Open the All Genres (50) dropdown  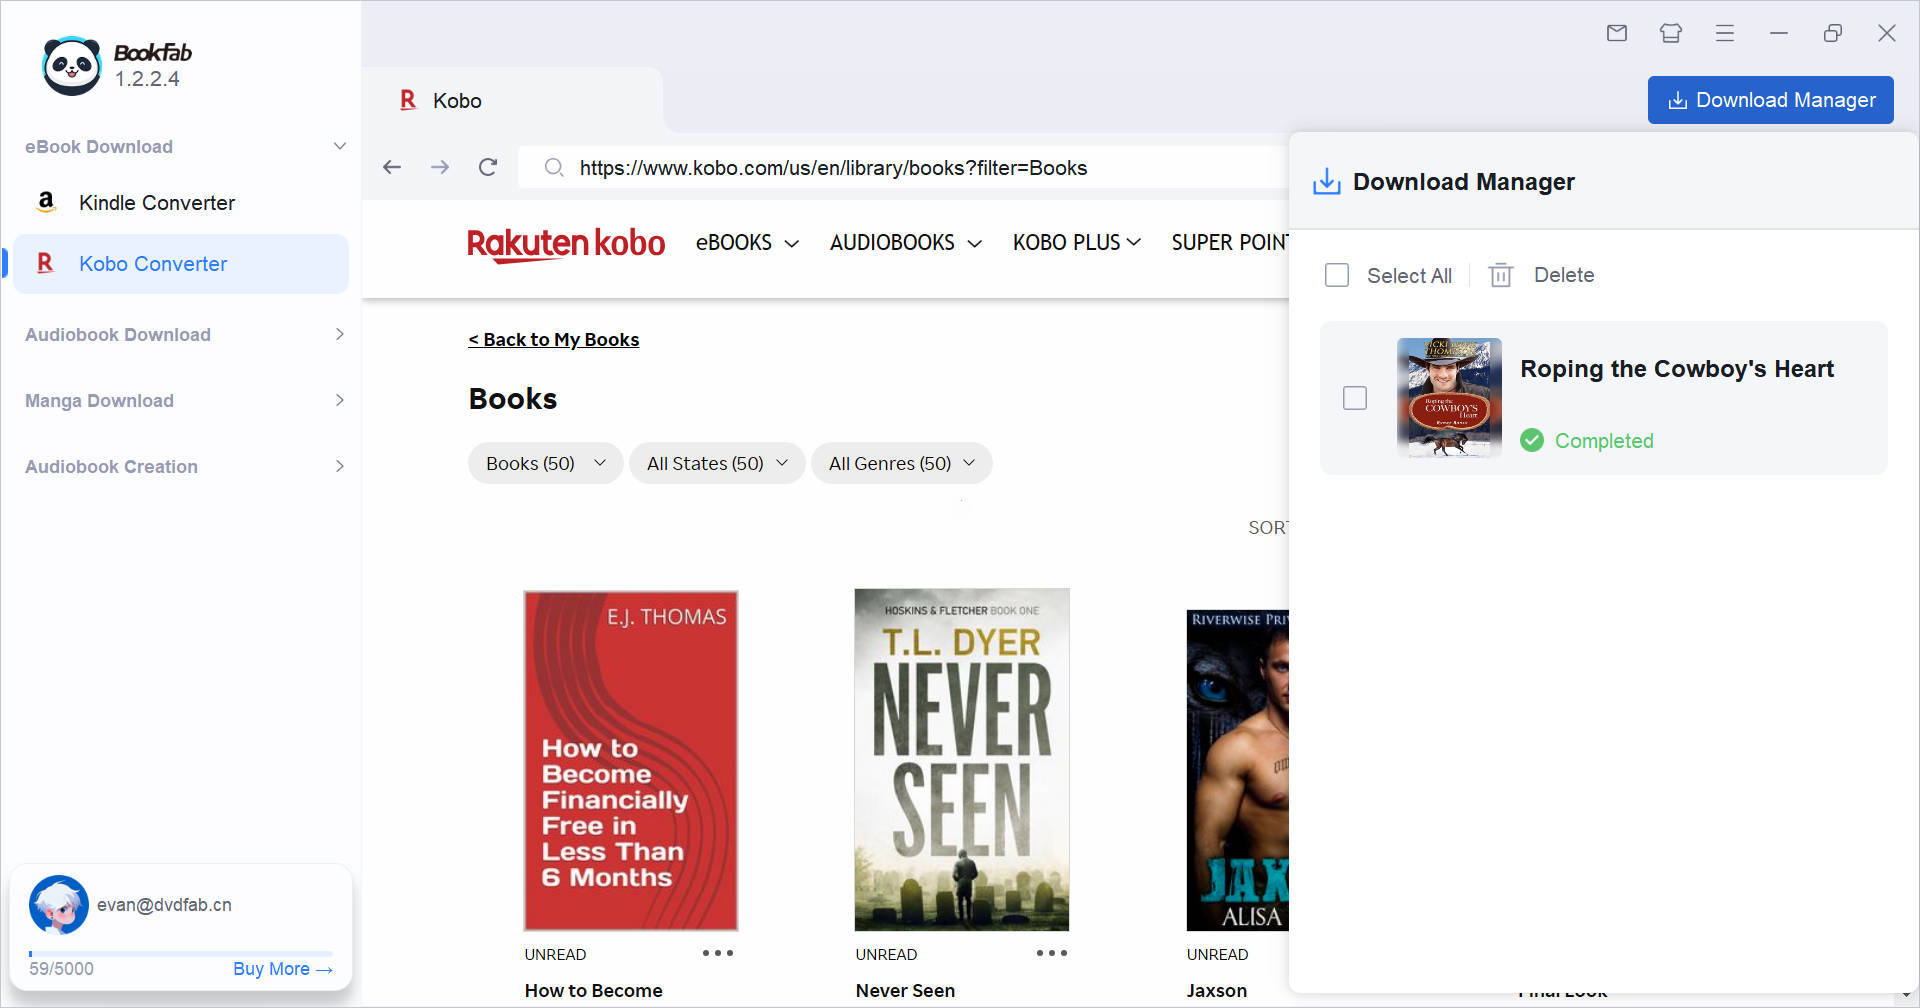901,463
